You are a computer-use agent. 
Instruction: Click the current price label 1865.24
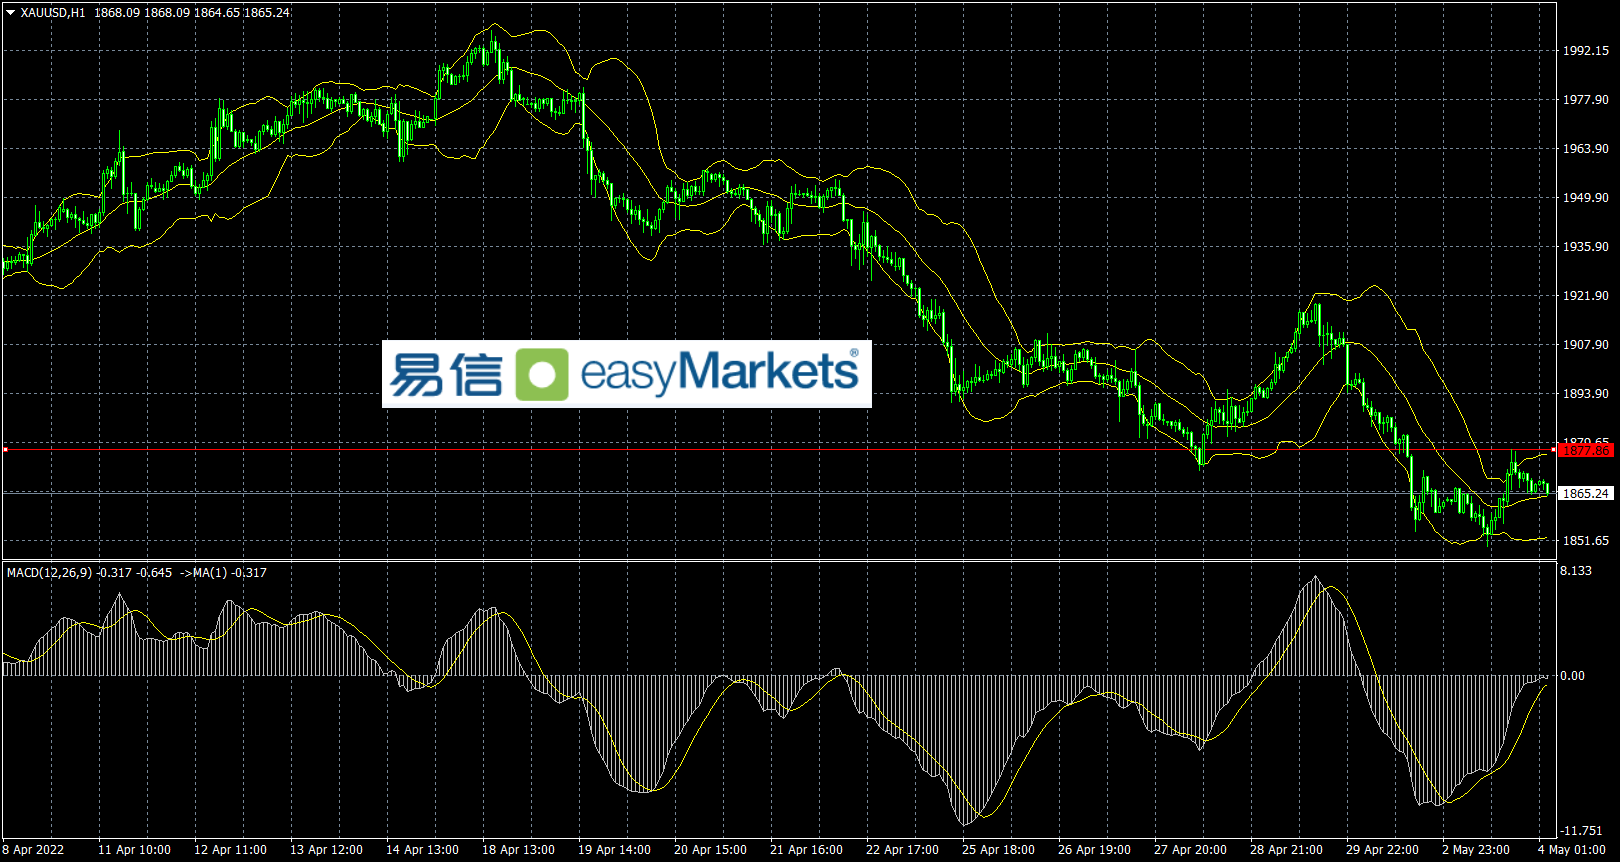(x=1586, y=493)
